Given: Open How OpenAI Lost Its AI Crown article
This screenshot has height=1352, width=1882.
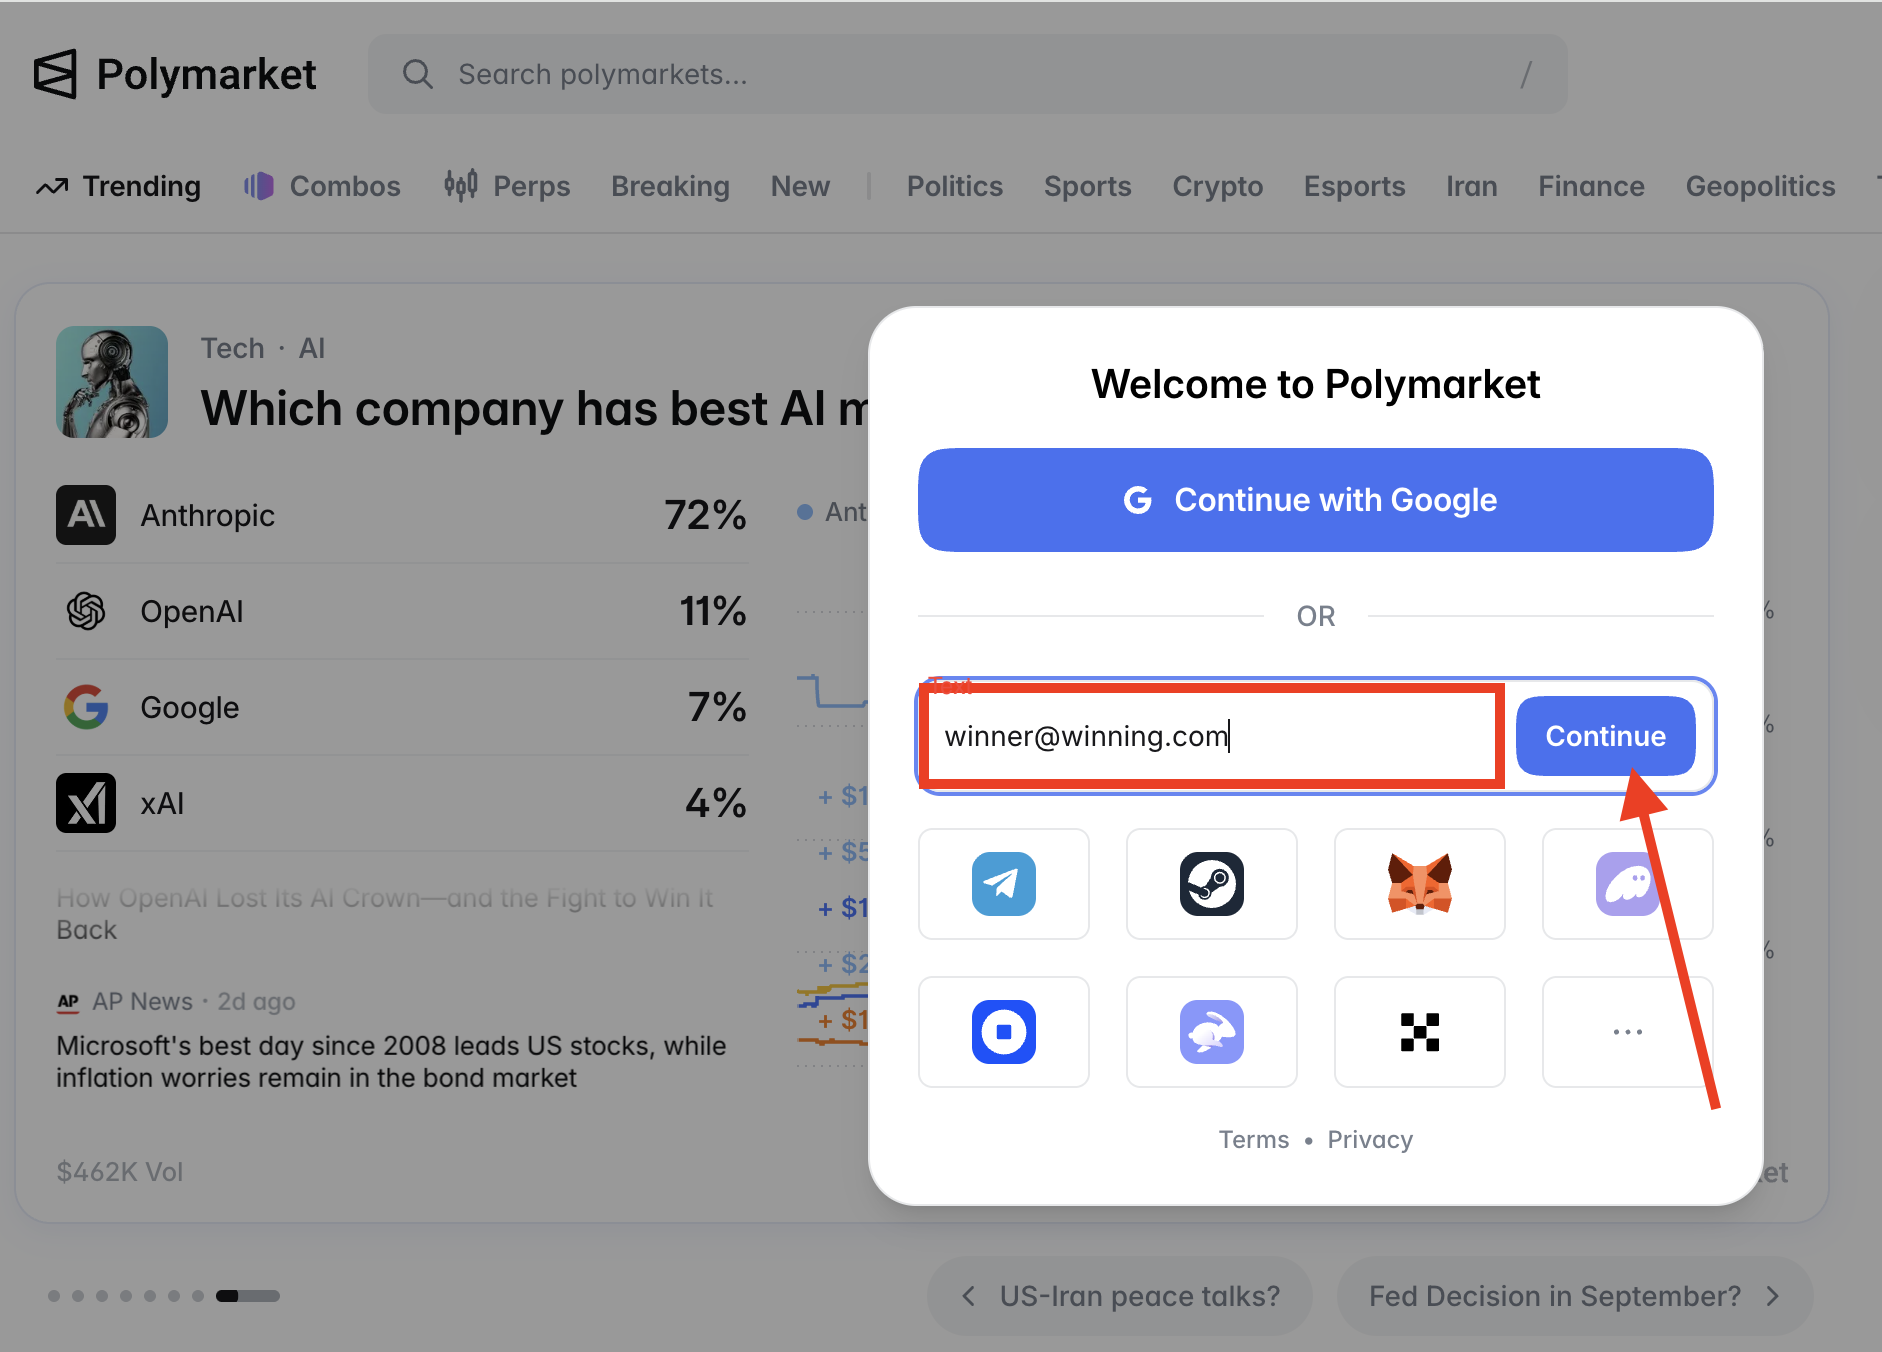Looking at the screenshot, I should click(x=385, y=914).
